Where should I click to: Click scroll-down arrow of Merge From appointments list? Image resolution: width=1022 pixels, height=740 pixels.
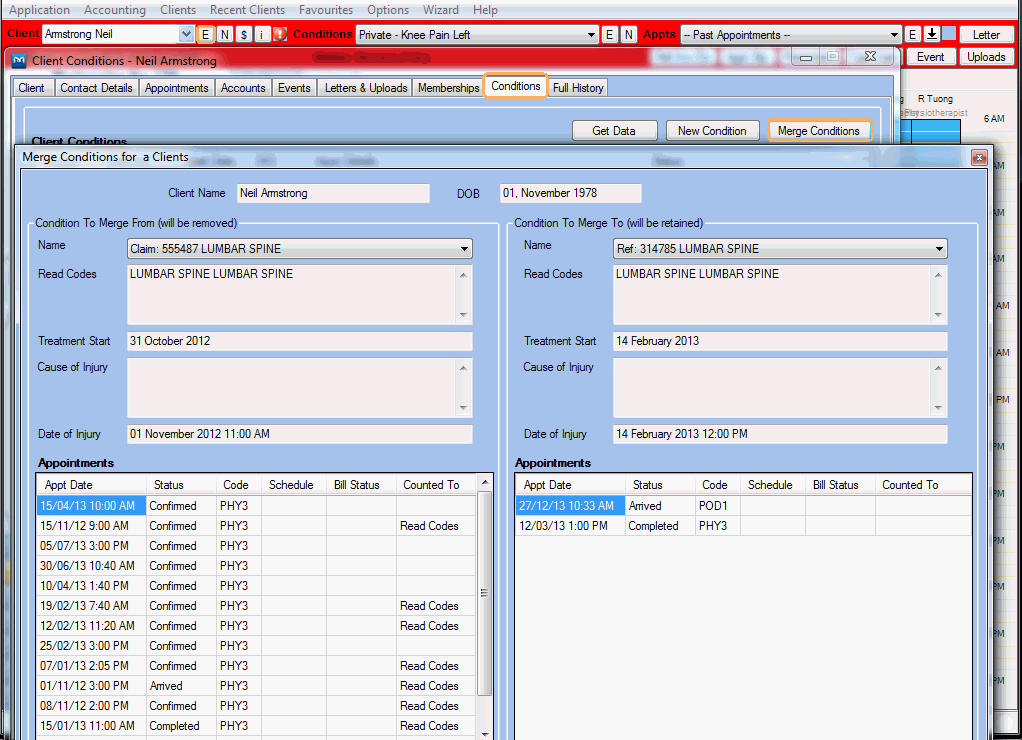(x=484, y=733)
